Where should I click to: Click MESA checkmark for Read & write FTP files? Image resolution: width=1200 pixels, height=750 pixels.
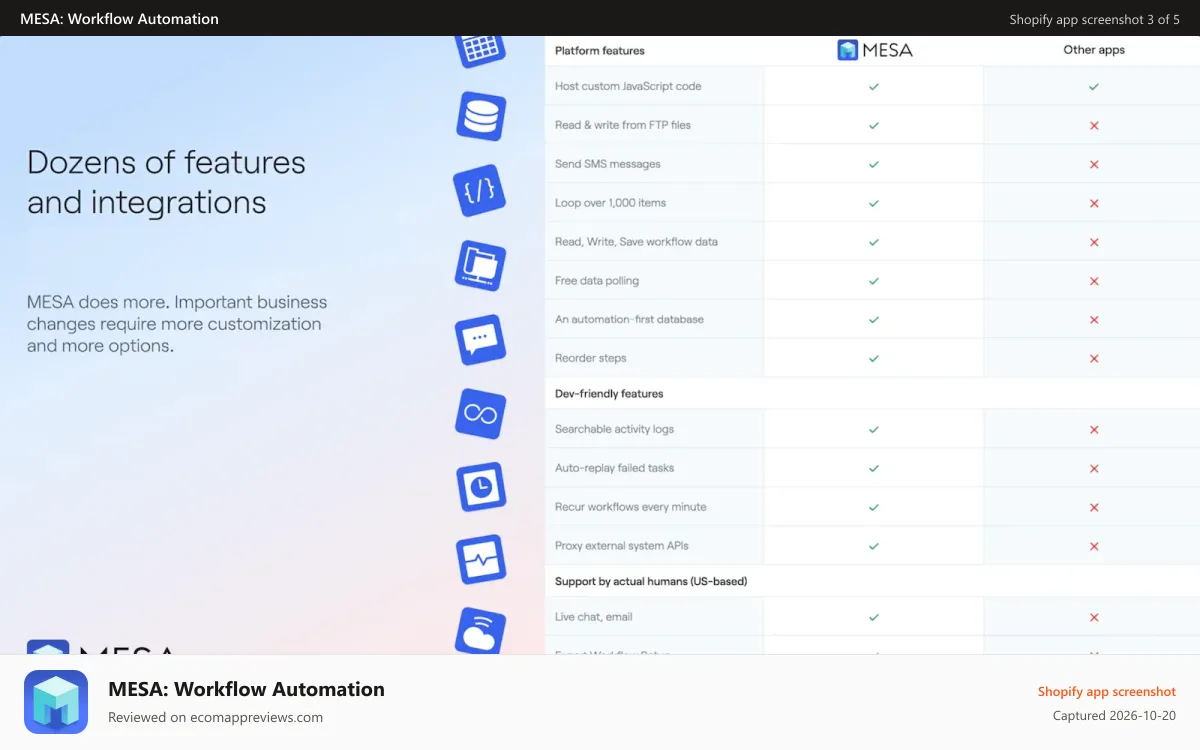point(874,125)
